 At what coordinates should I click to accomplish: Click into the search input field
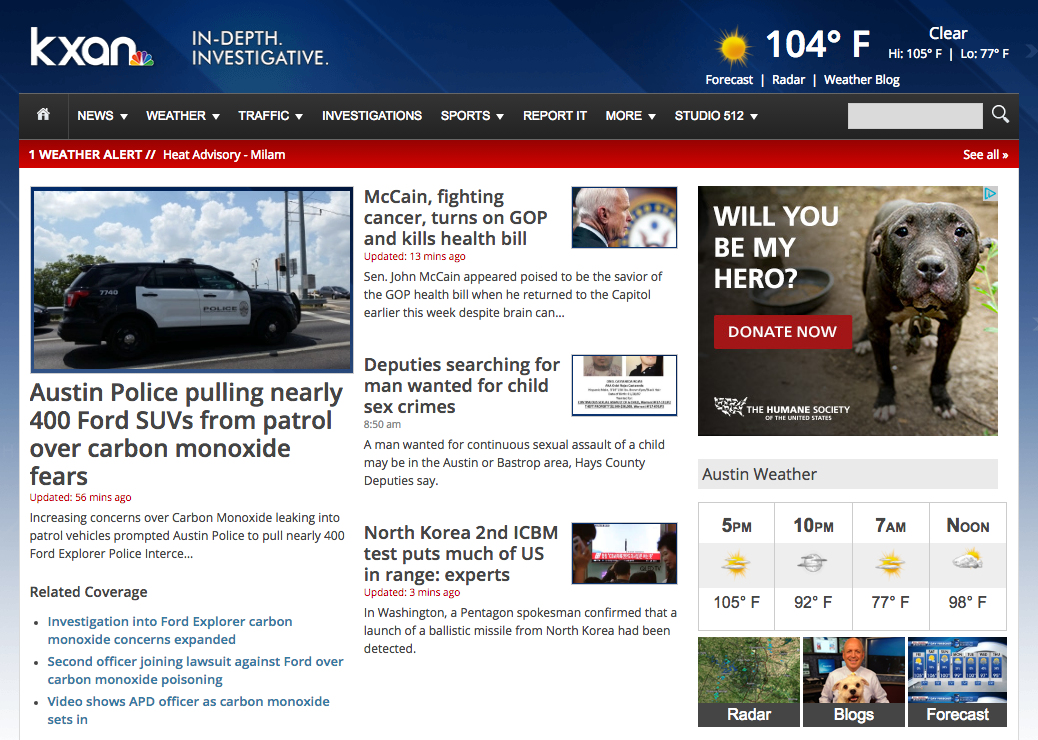tap(915, 116)
